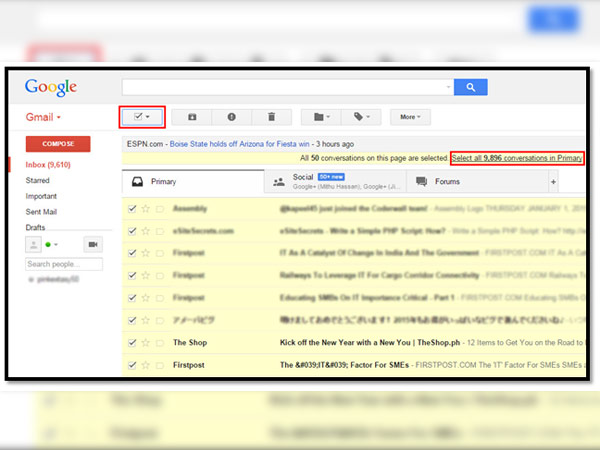This screenshot has height=450, width=600.
Task: Open the Gmail dropdown menu
Action: [x=43, y=117]
